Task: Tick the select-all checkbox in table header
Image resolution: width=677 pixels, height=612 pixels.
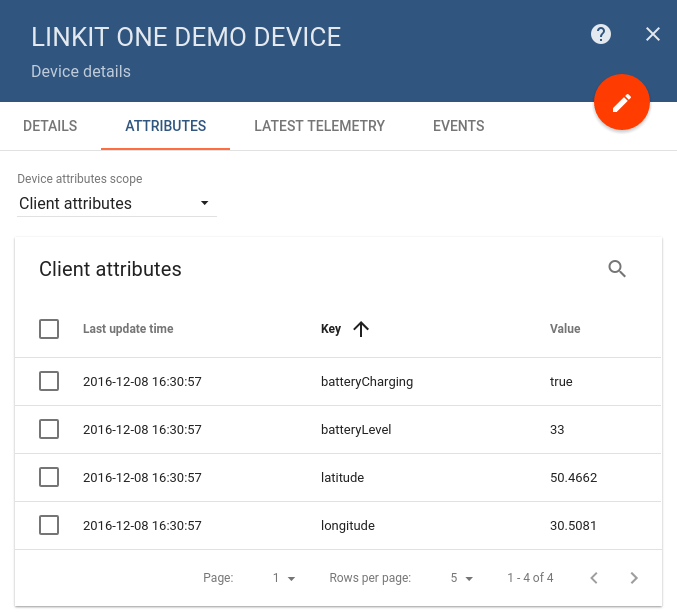Action: click(x=49, y=329)
